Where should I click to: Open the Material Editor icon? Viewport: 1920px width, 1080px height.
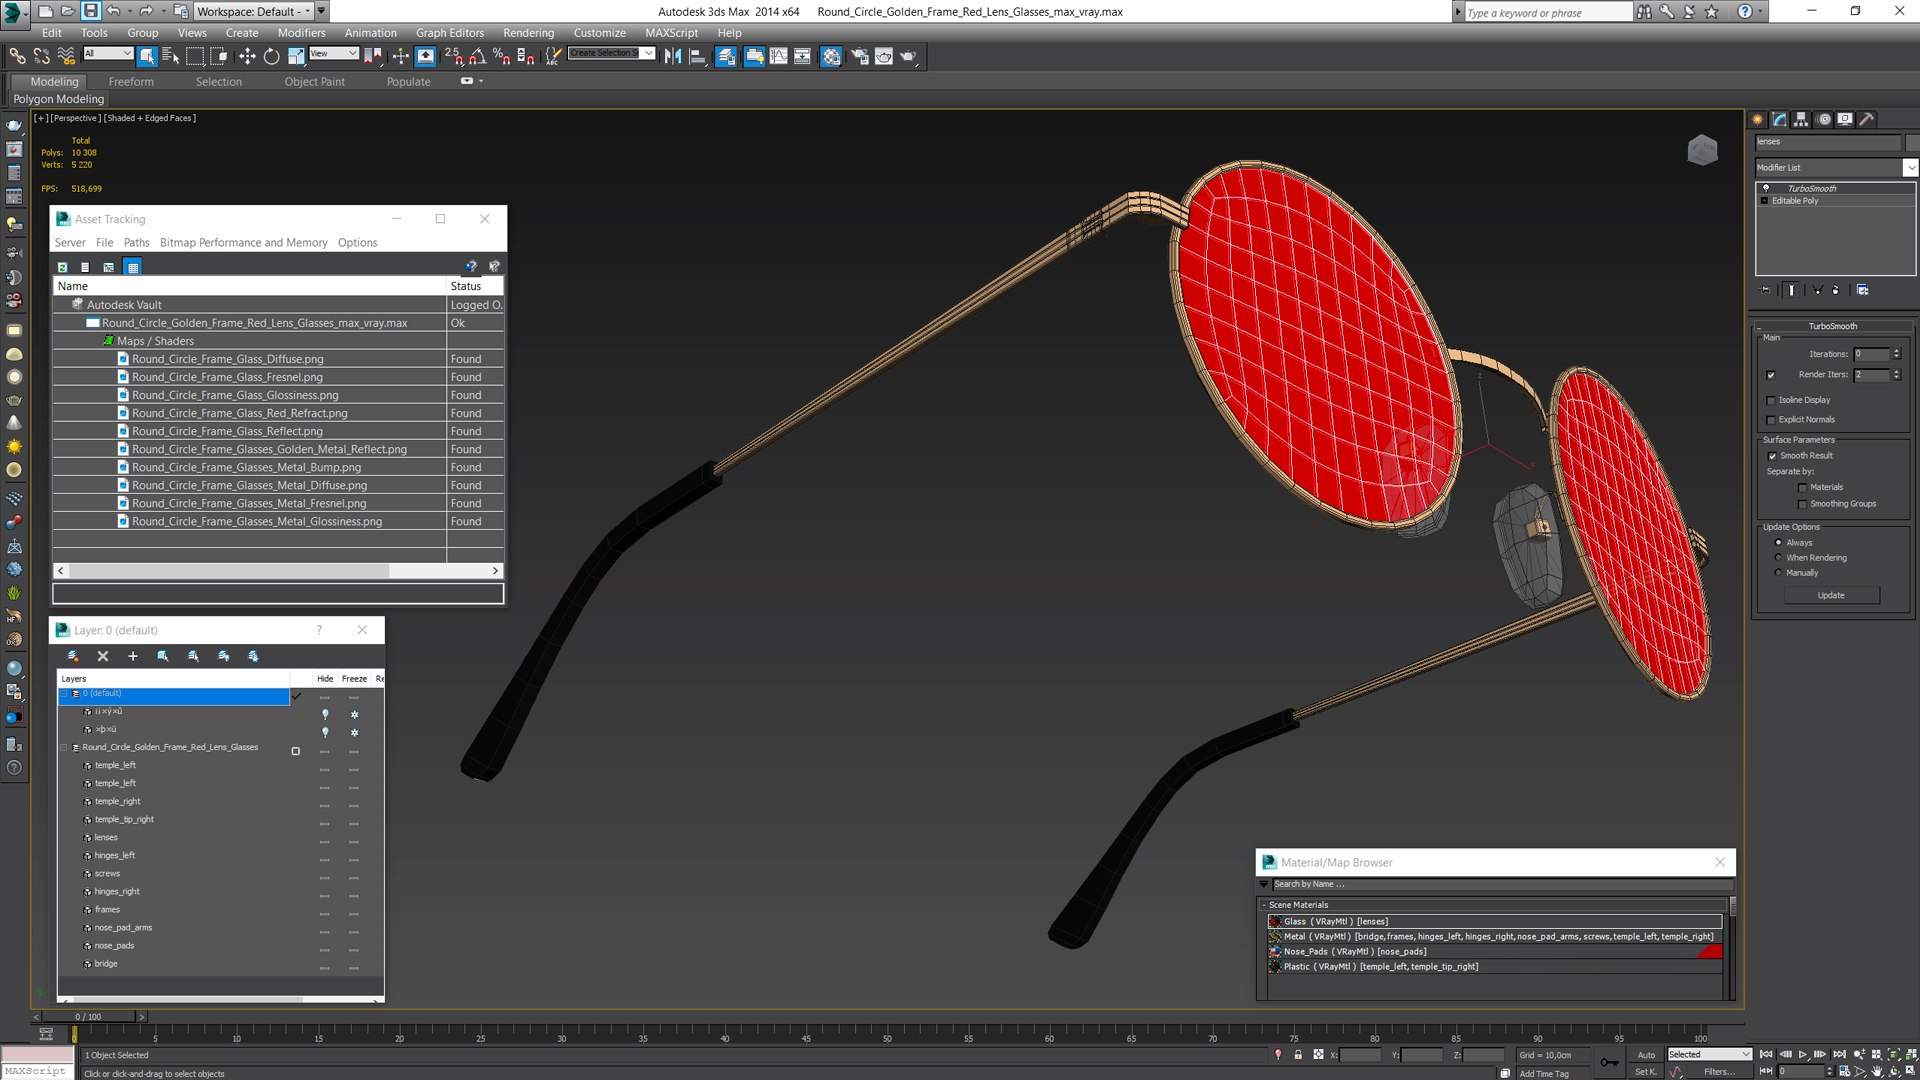(x=831, y=57)
